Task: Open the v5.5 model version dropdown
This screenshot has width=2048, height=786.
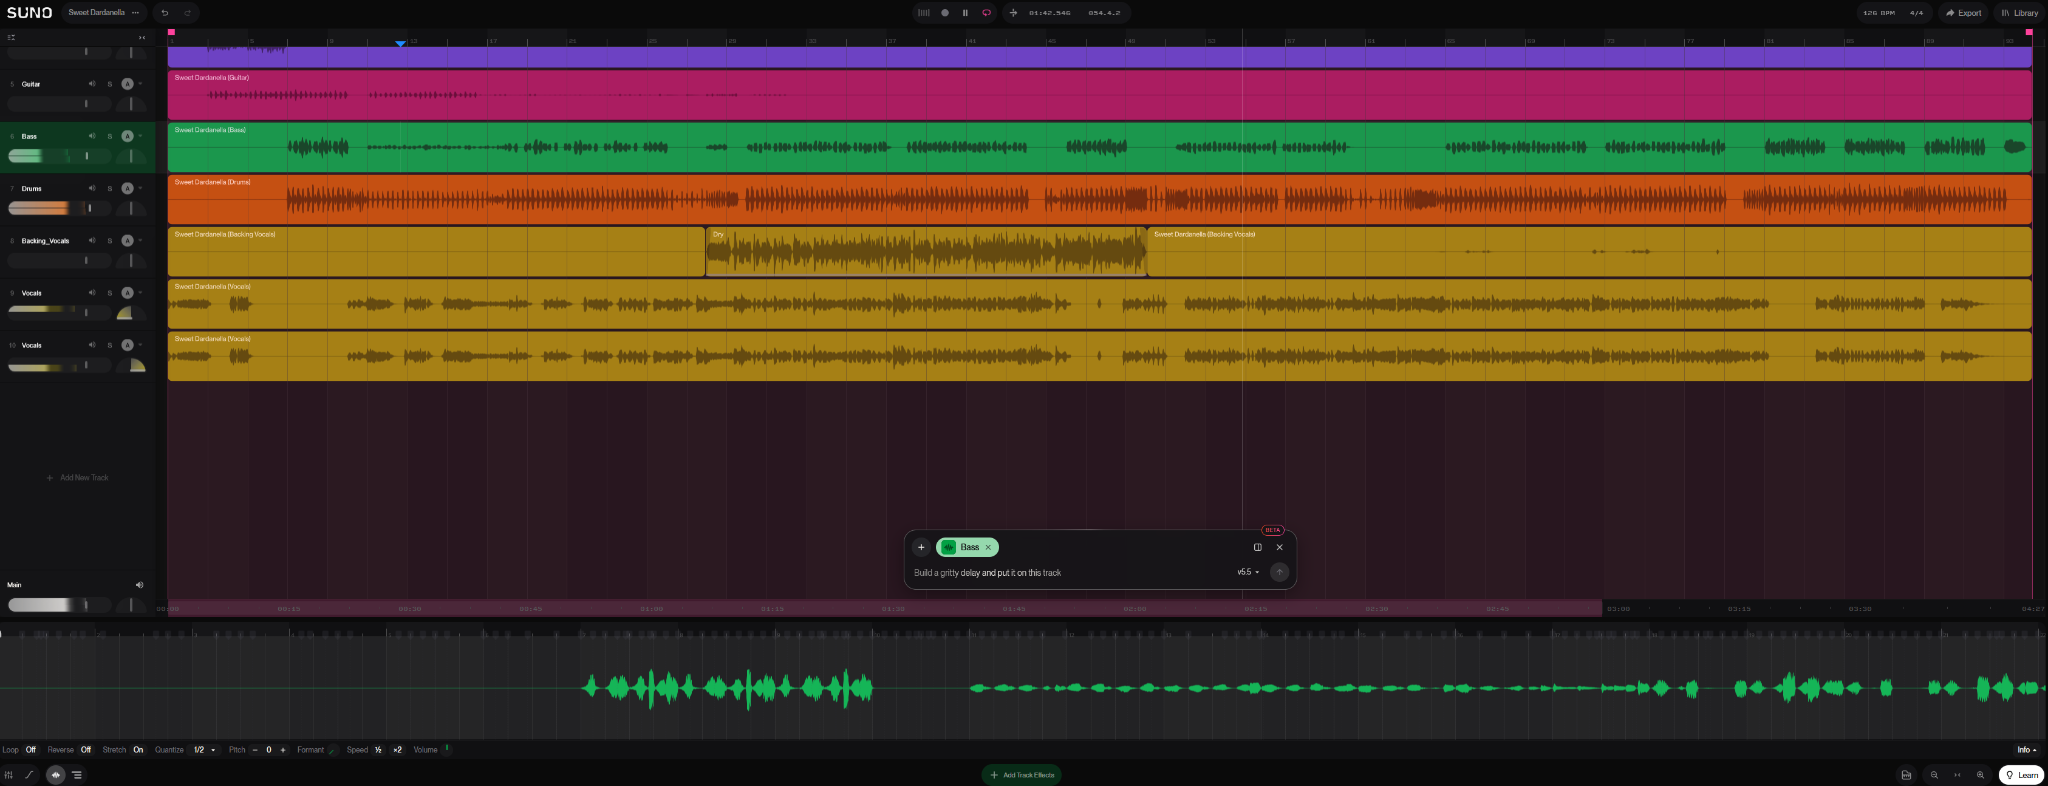Action: [1248, 572]
